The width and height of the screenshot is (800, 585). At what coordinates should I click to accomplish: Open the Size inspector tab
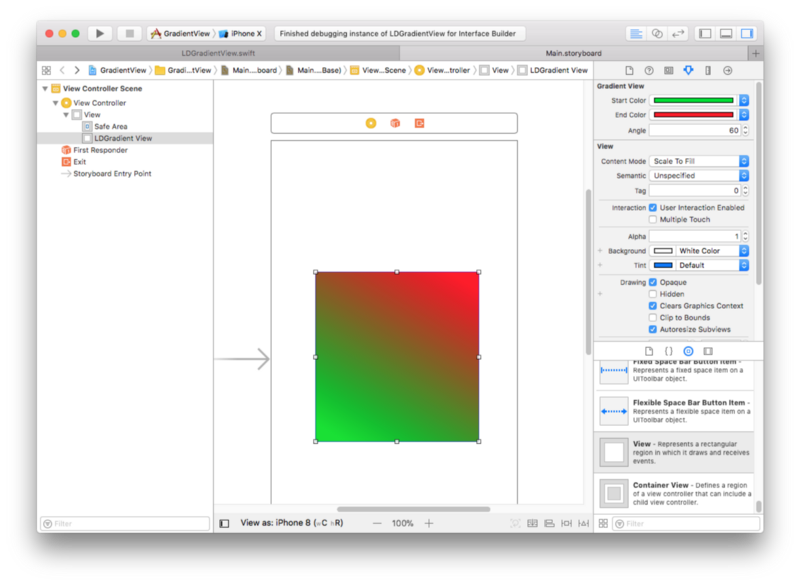tap(707, 70)
